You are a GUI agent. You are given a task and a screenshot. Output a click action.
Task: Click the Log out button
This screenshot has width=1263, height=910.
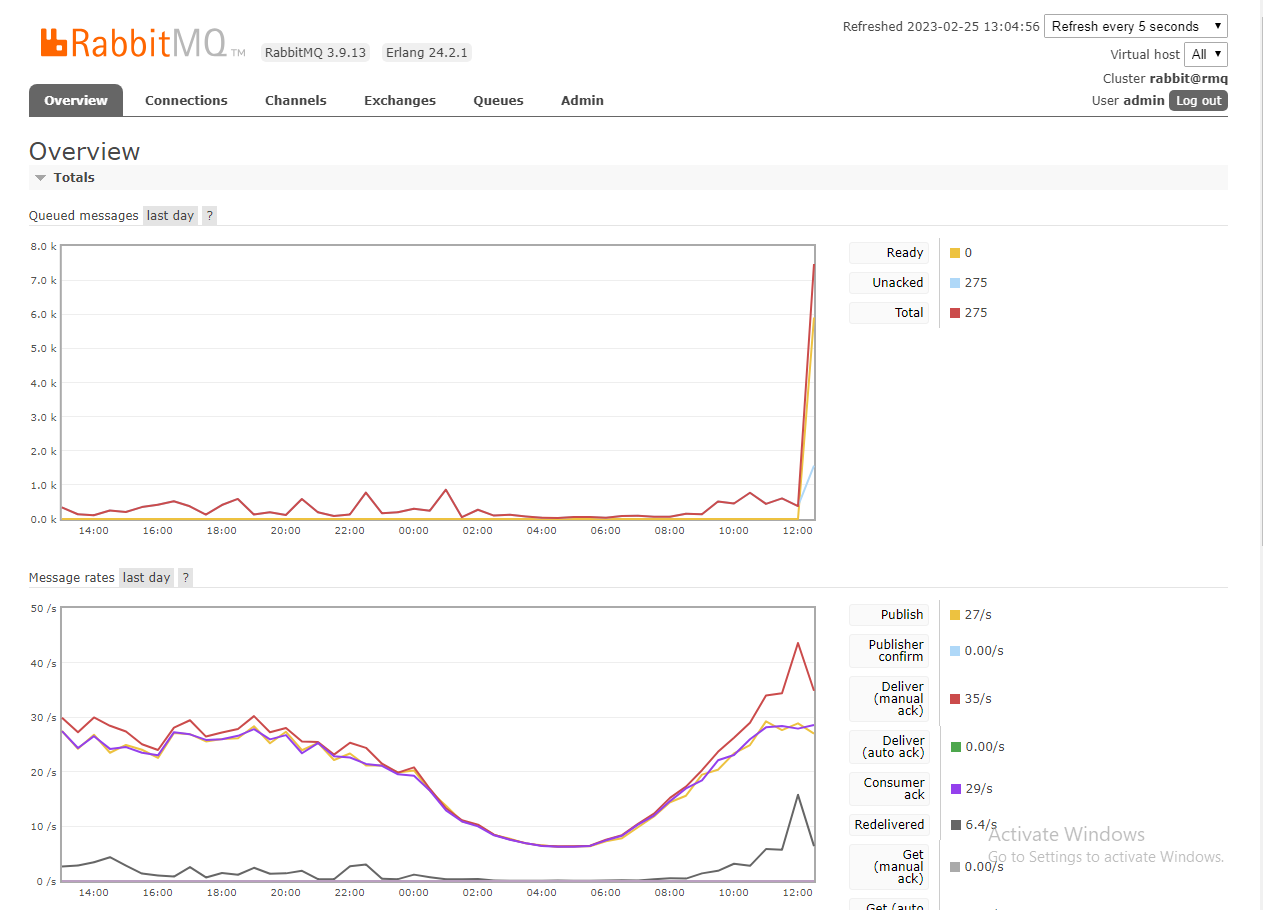point(1198,100)
